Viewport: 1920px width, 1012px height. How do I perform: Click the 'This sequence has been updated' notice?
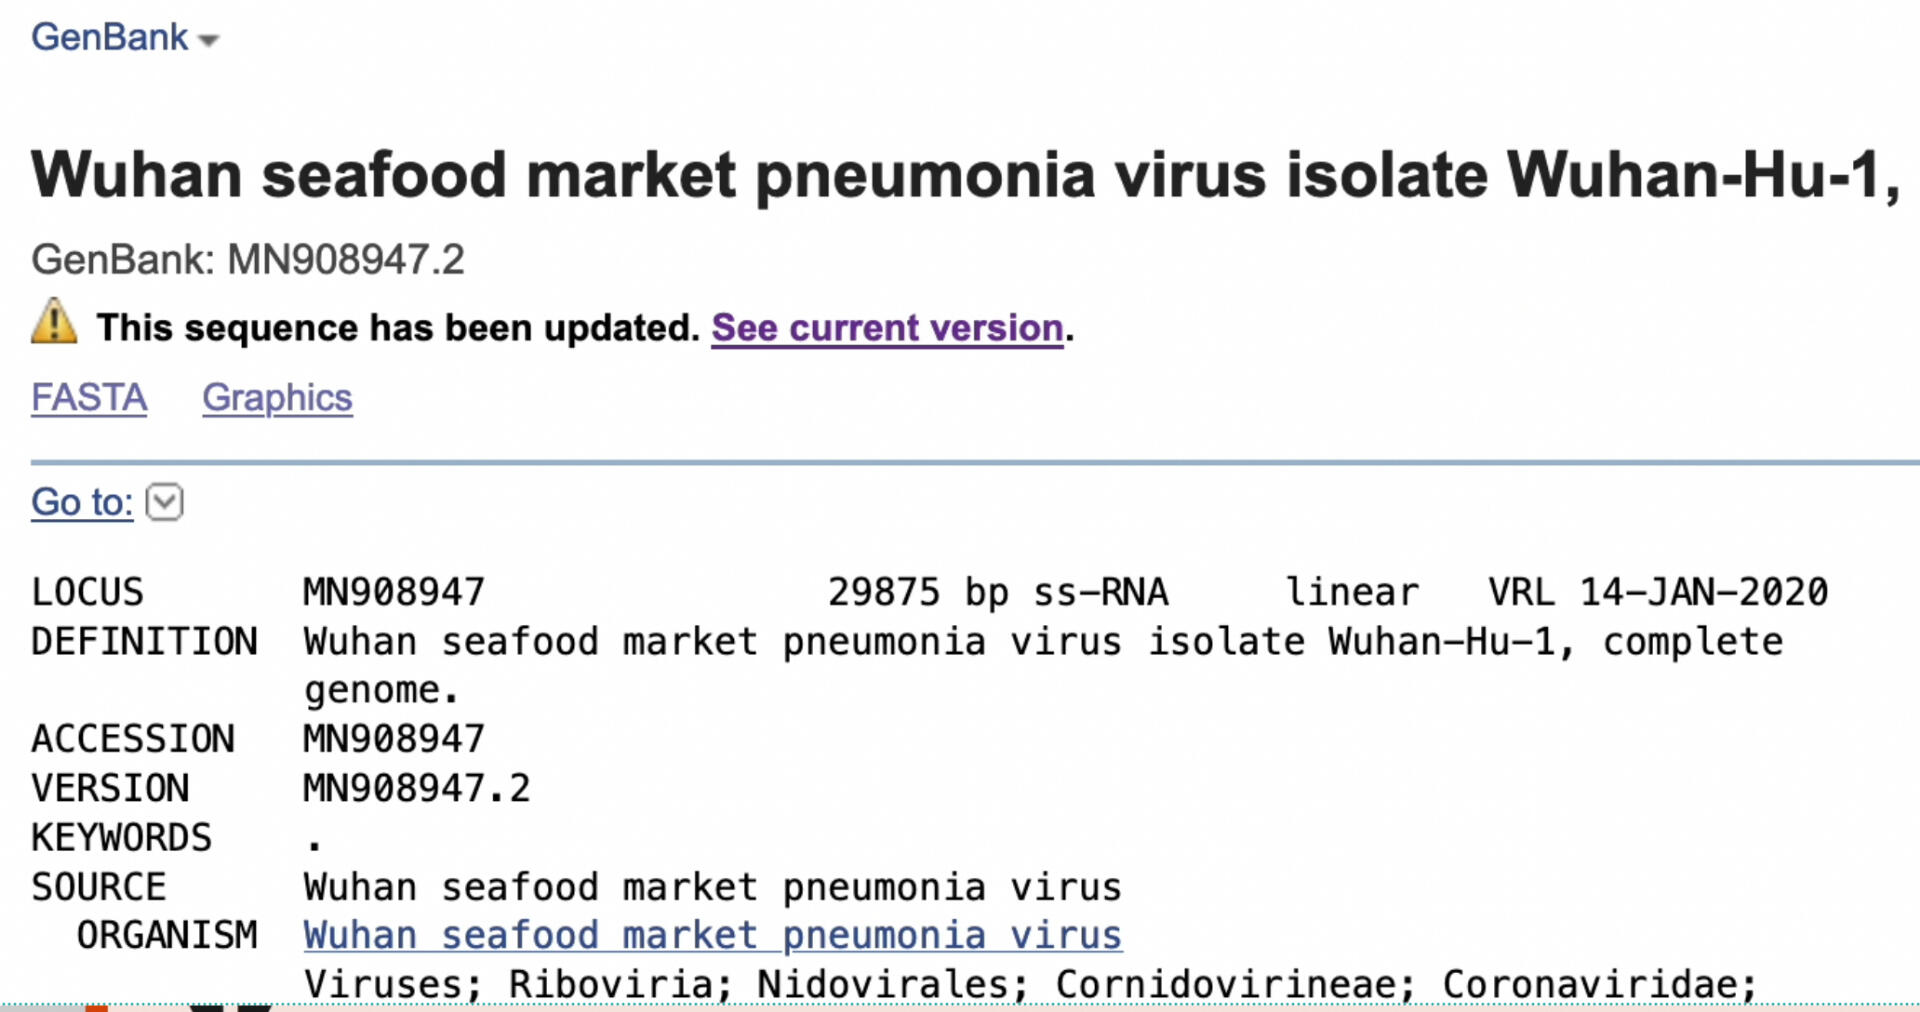point(398,328)
